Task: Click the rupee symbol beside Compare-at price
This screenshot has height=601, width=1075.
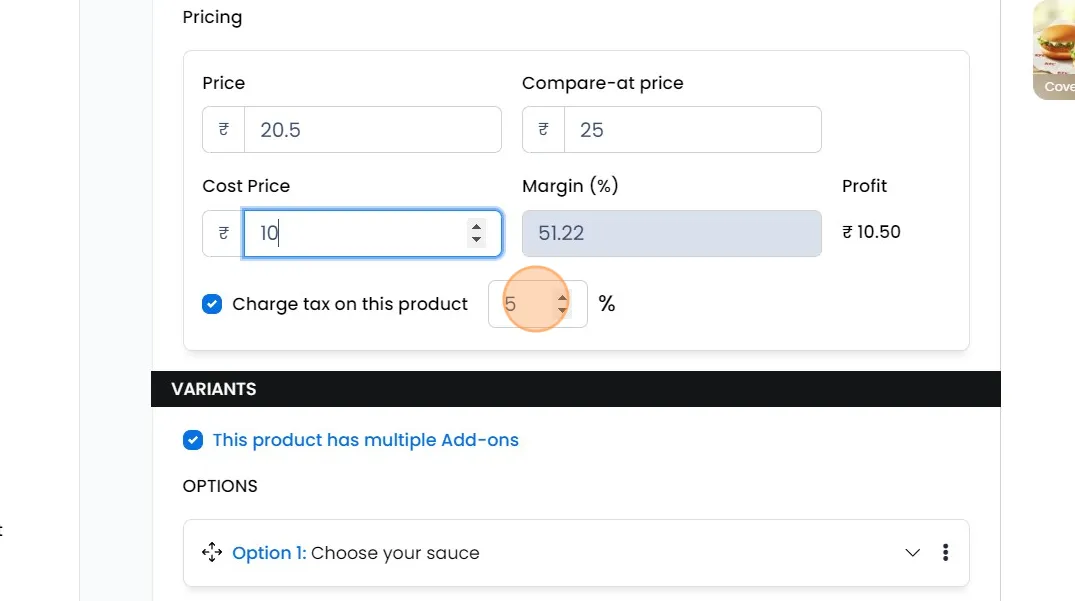Action: click(x=544, y=130)
